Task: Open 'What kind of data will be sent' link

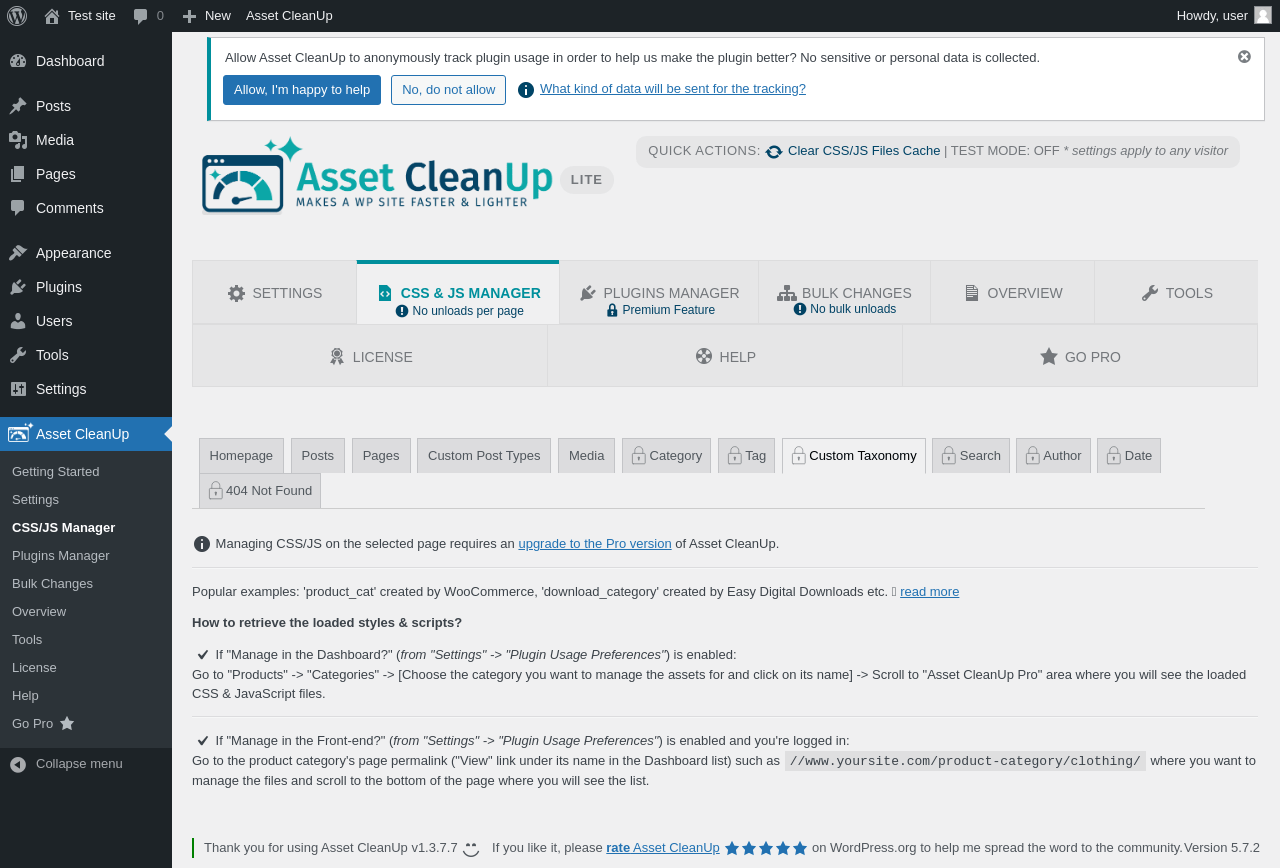Action: 673,88
